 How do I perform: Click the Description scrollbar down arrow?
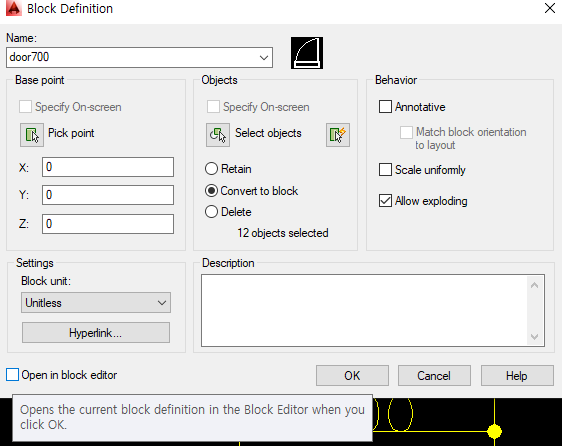coord(534,337)
